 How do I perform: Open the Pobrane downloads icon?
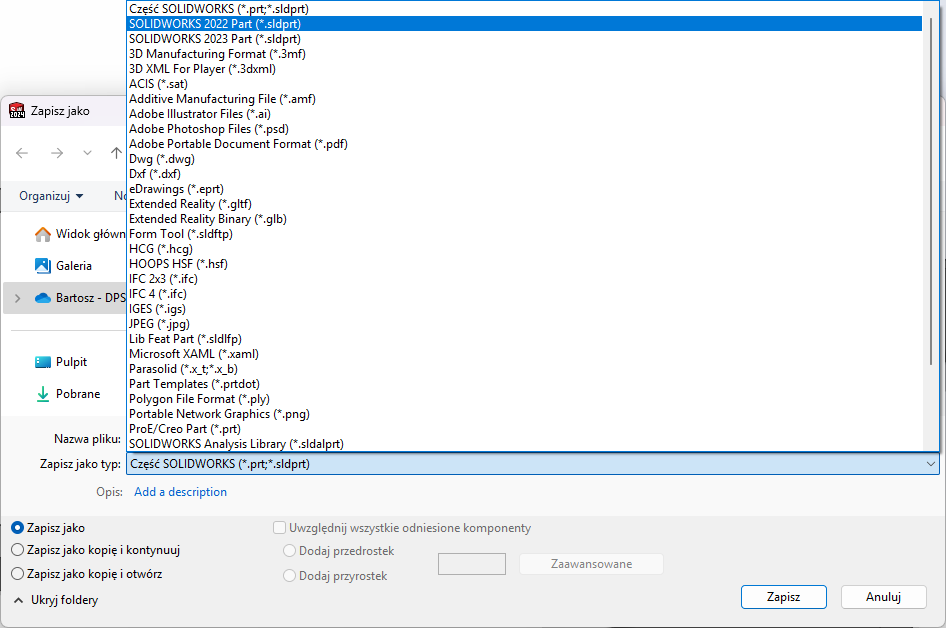(43, 394)
